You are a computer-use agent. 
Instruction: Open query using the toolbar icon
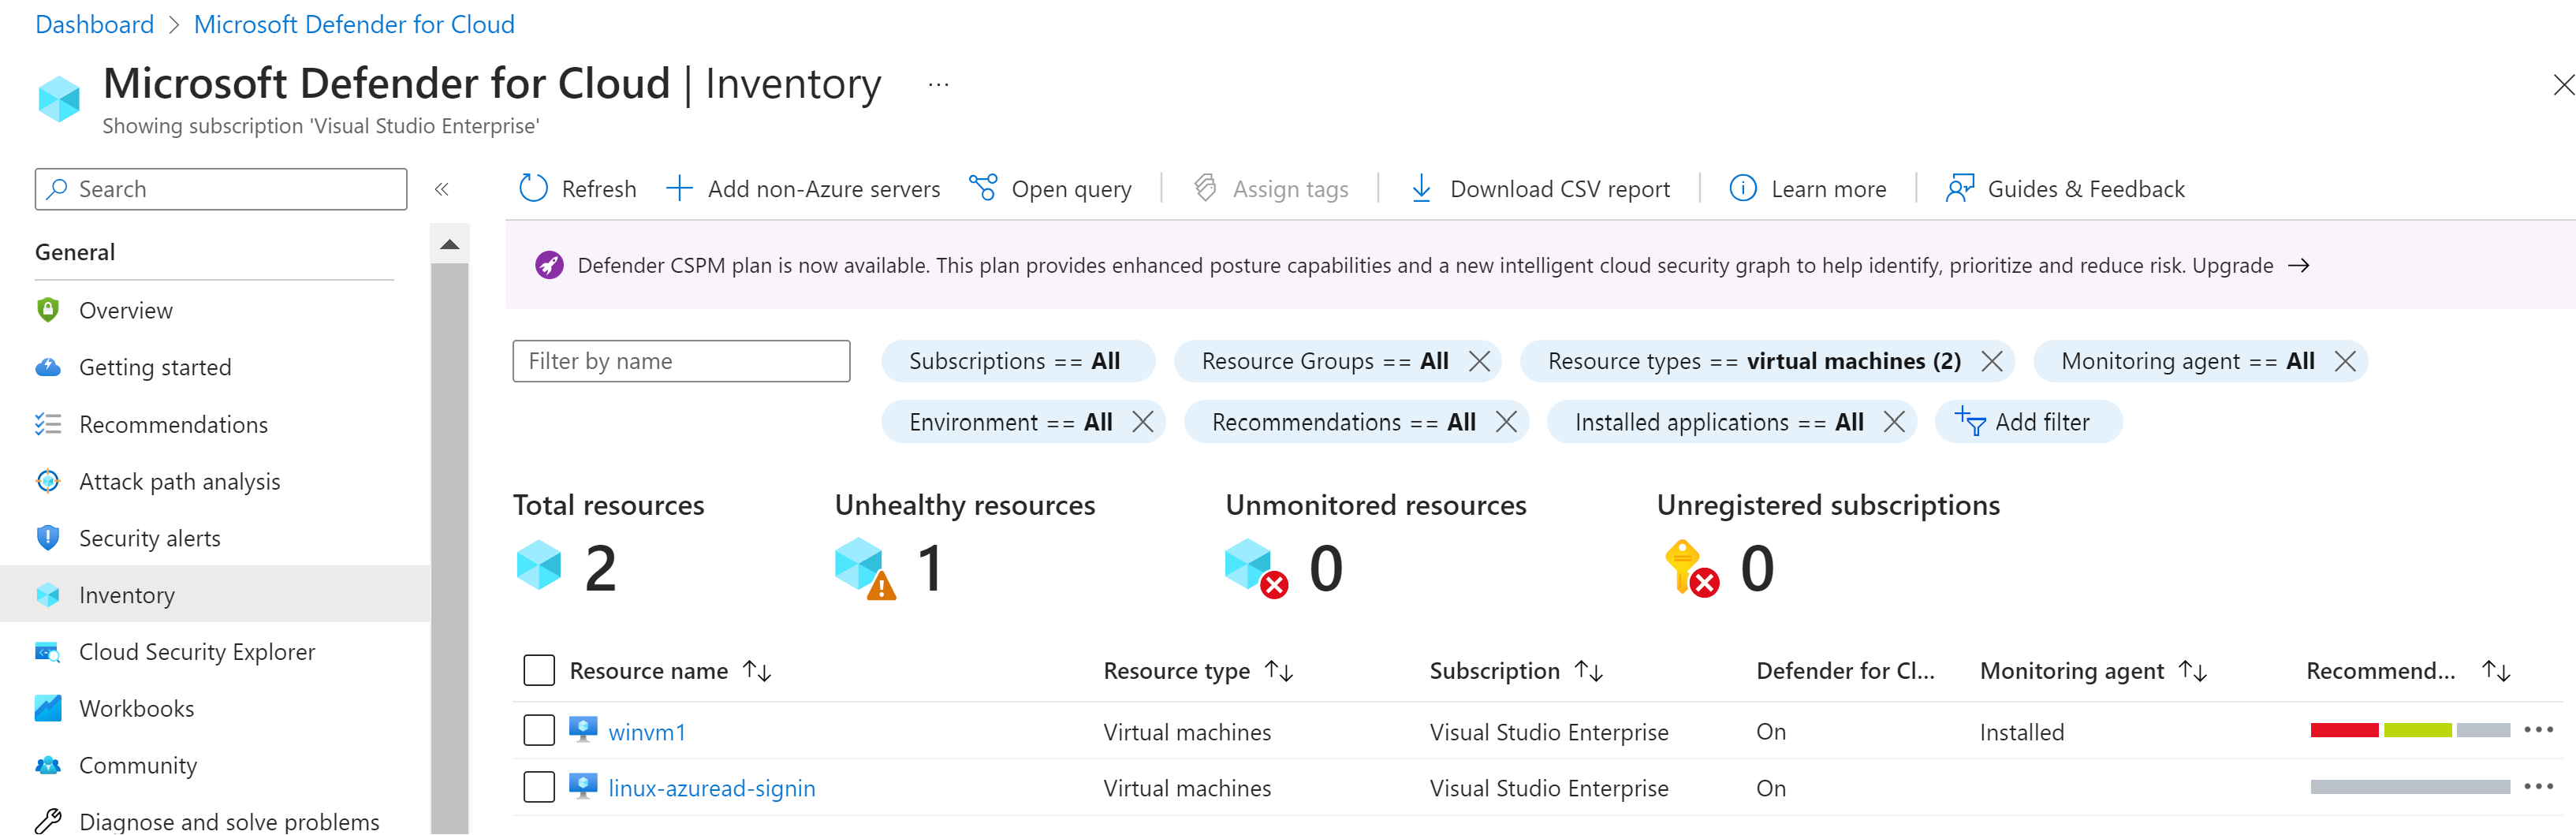pos(983,188)
